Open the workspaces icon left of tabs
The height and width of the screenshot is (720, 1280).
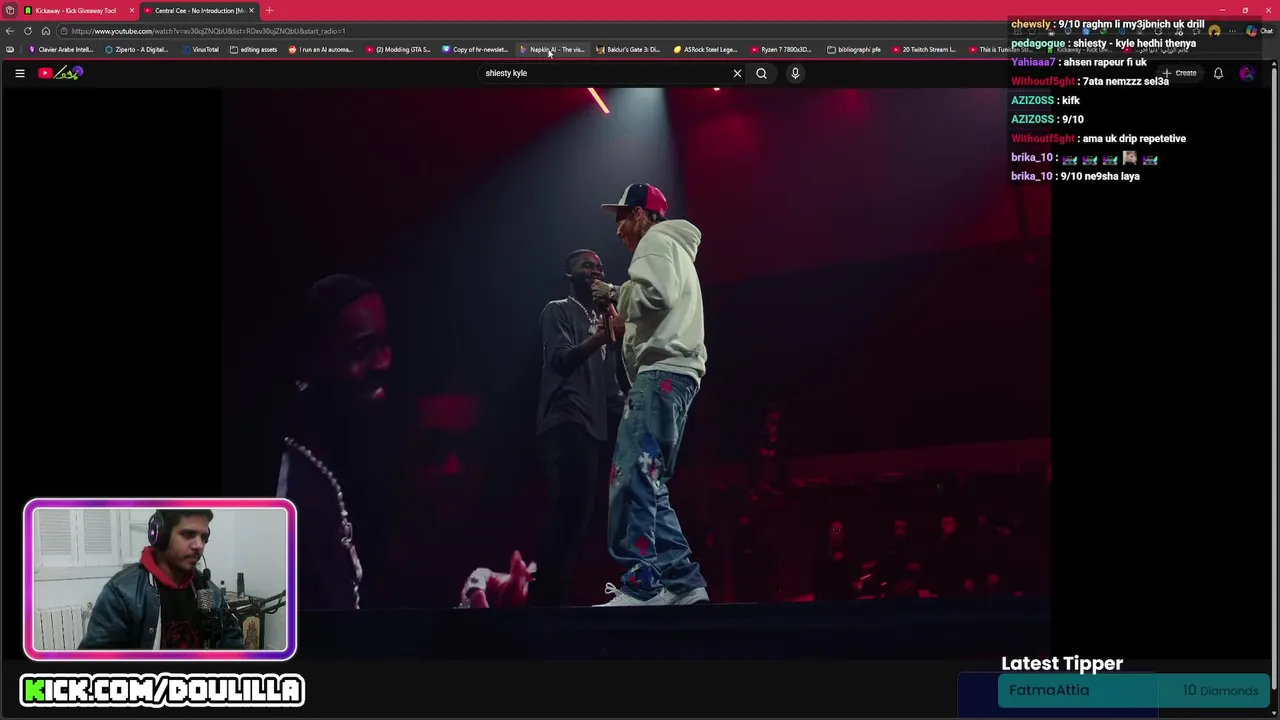10,10
